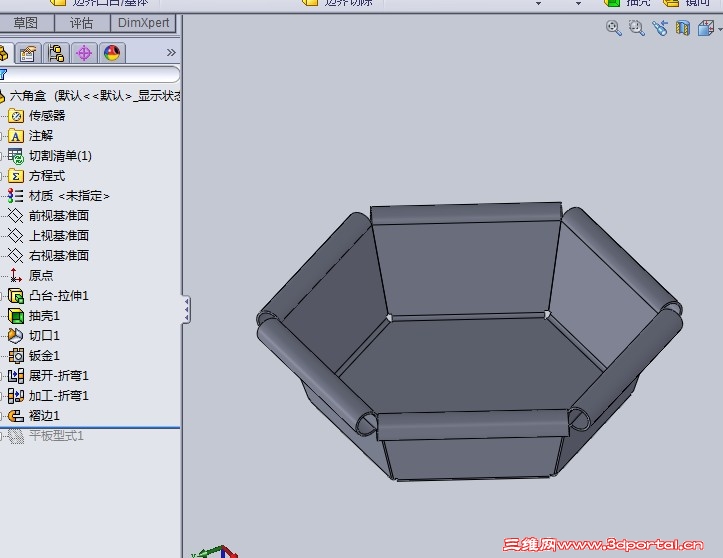
Task: Switch to the 草图 tab
Action: pos(25,23)
